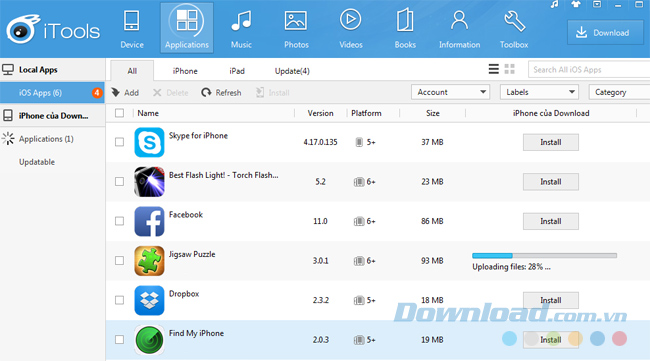Click the Skype version 4.17.0.135

320,142
